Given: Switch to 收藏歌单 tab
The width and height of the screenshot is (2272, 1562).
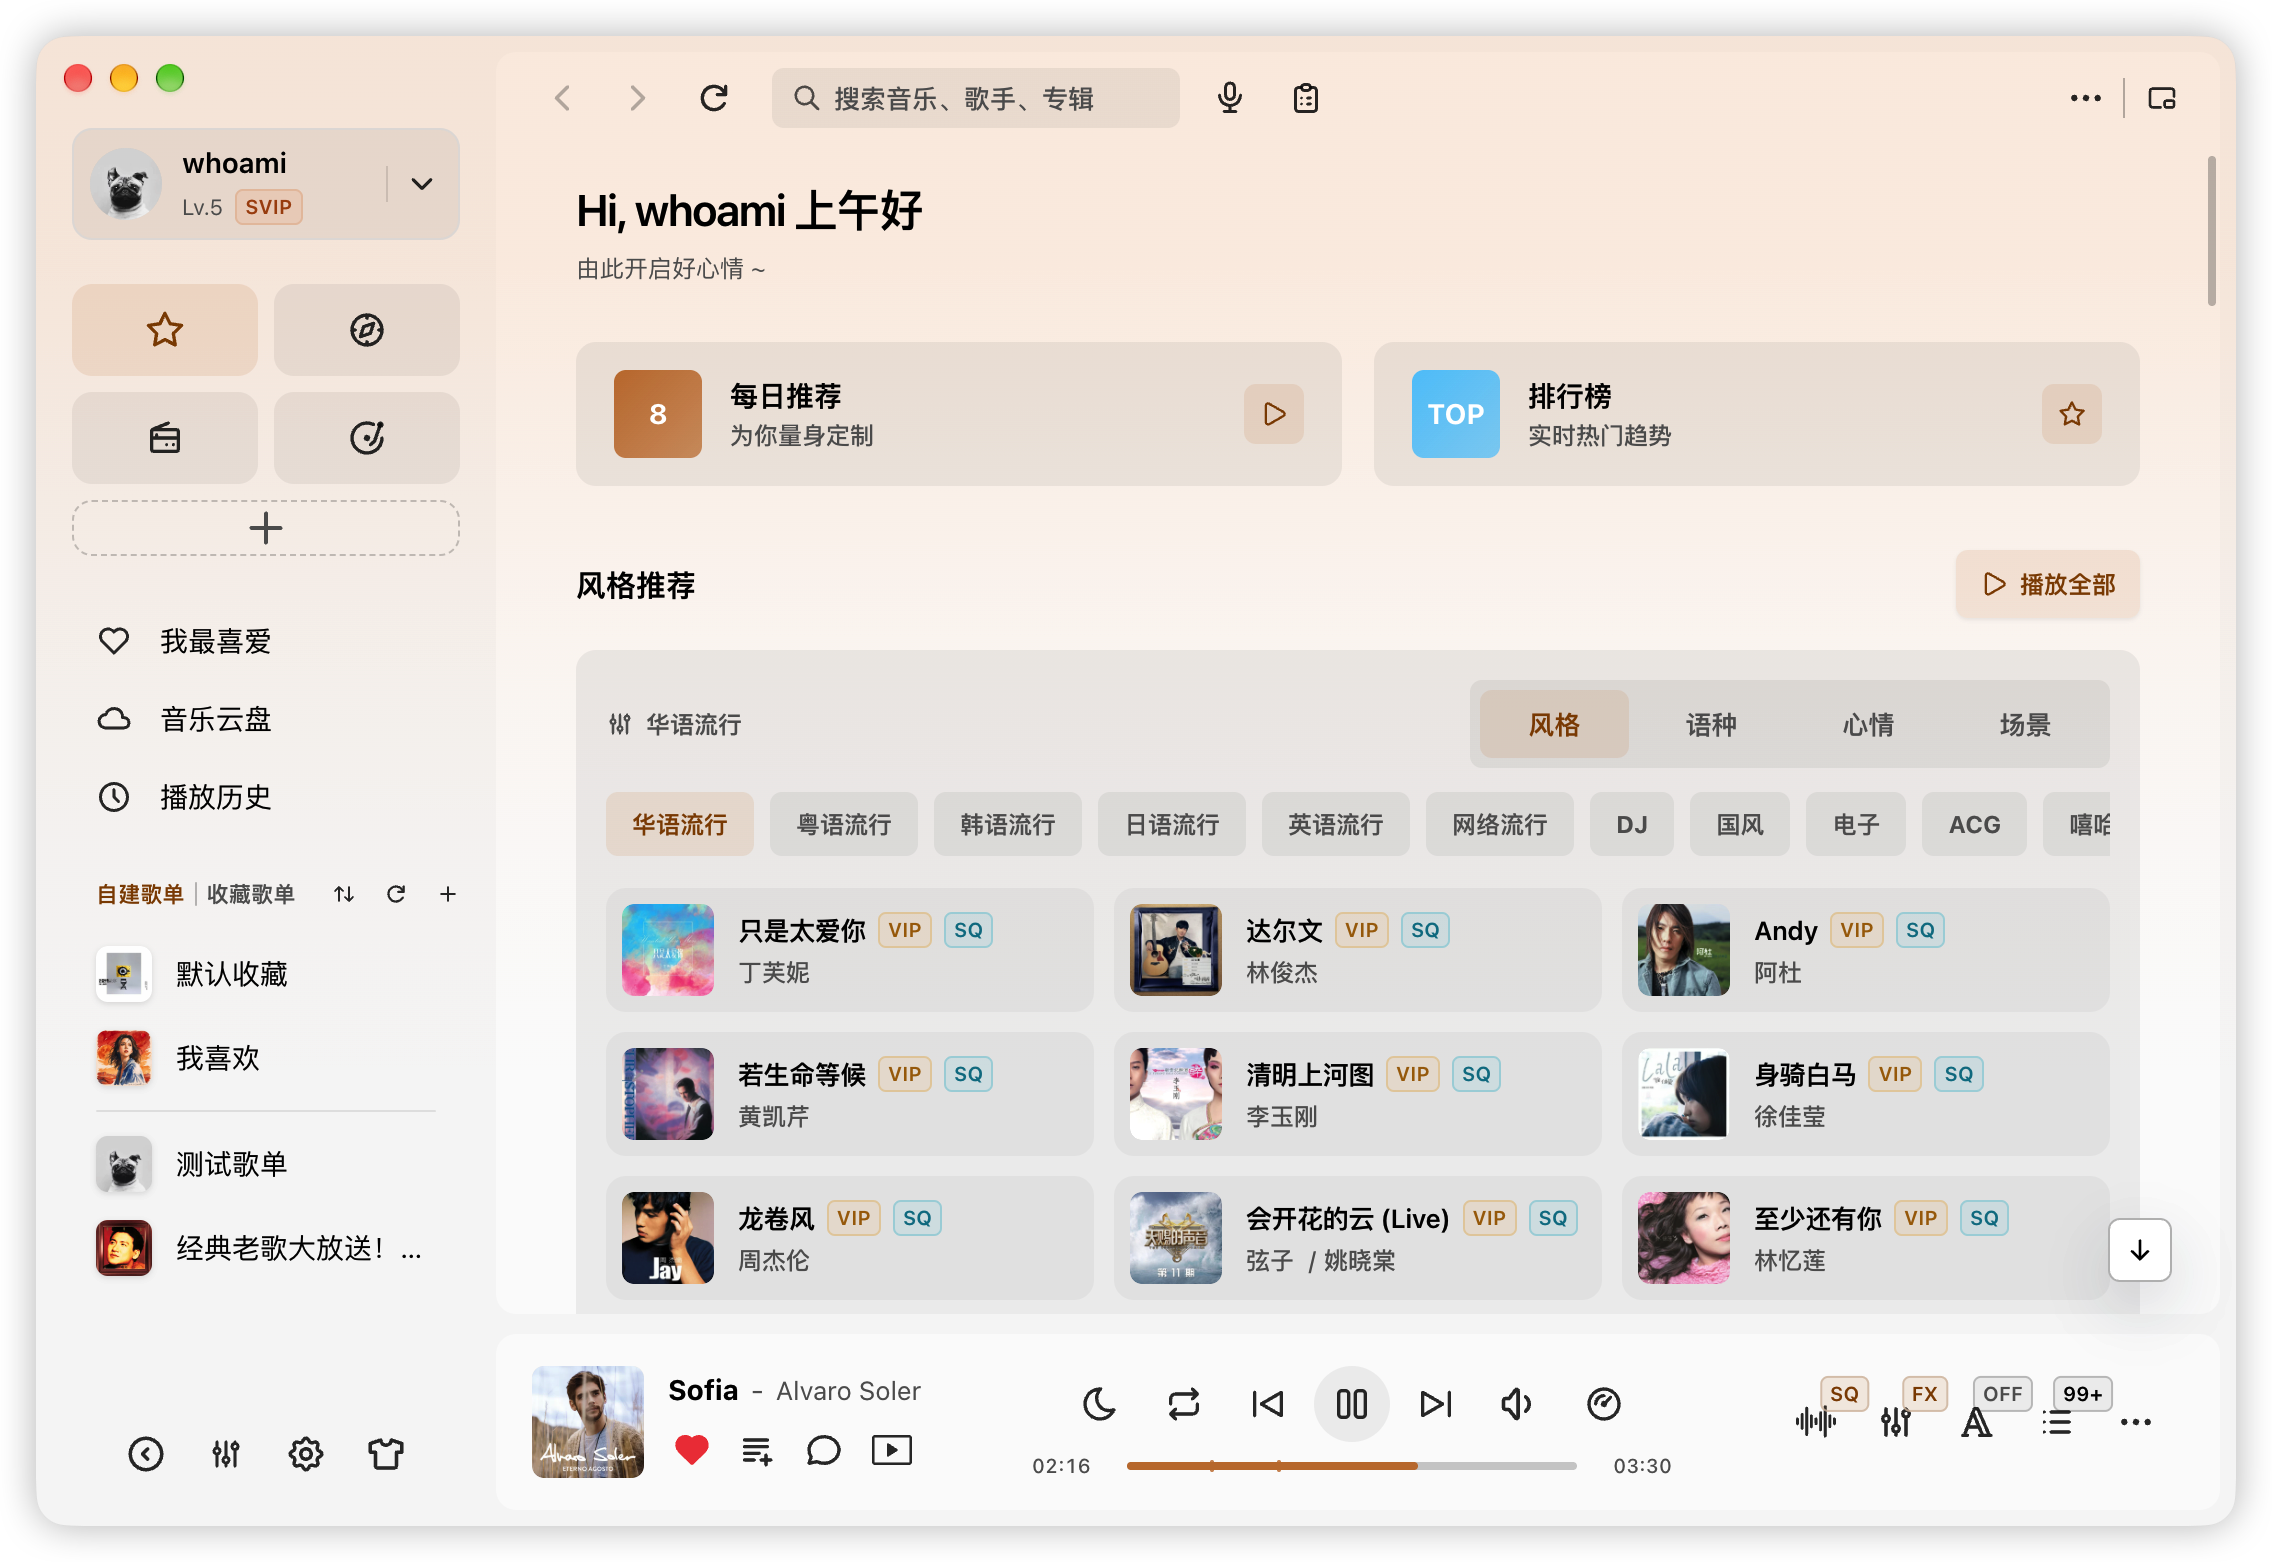Looking at the screenshot, I should 251,894.
